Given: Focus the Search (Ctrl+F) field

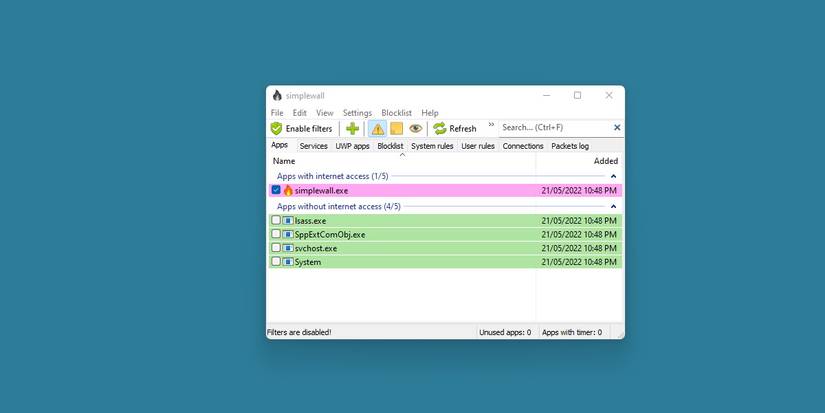Looking at the screenshot, I should [555, 127].
